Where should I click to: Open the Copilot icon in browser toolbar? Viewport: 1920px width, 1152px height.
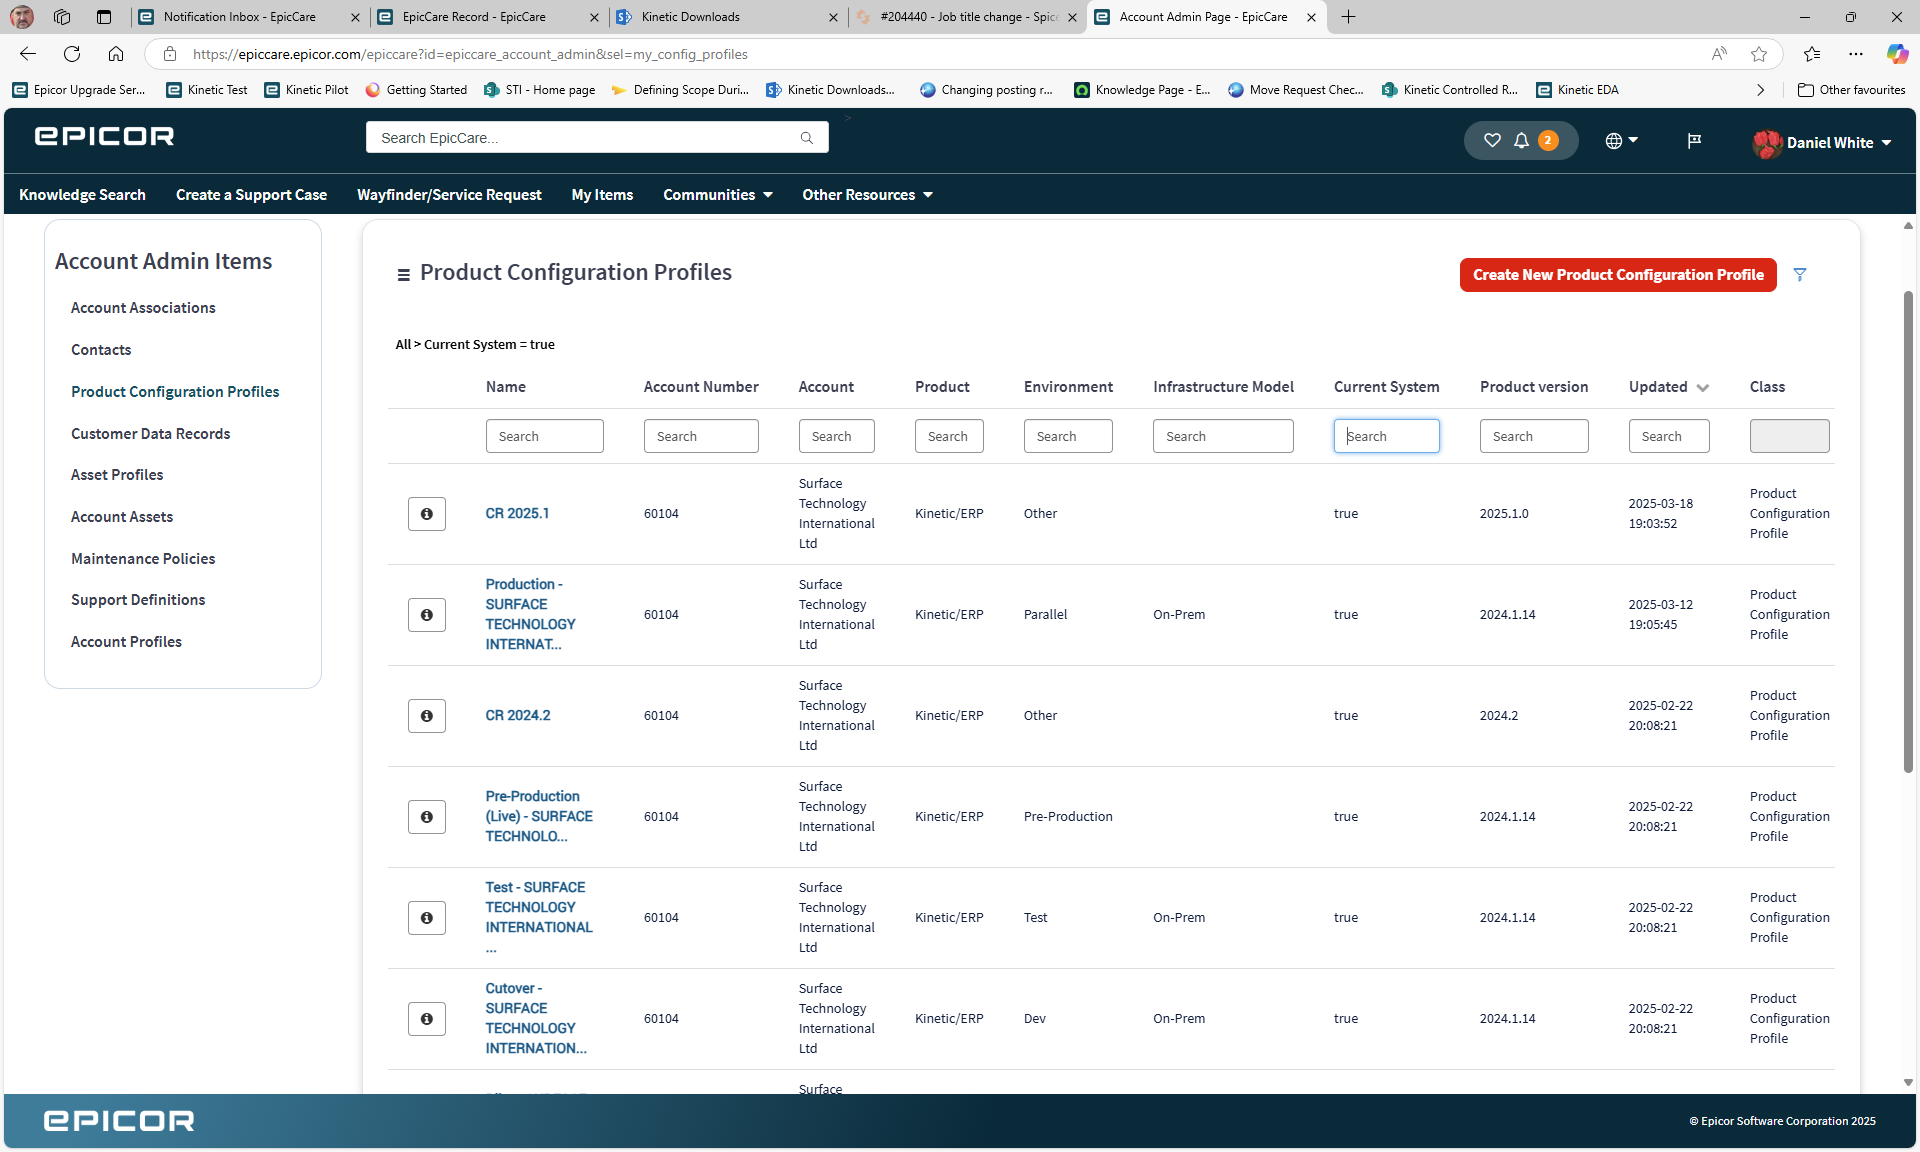point(1897,54)
